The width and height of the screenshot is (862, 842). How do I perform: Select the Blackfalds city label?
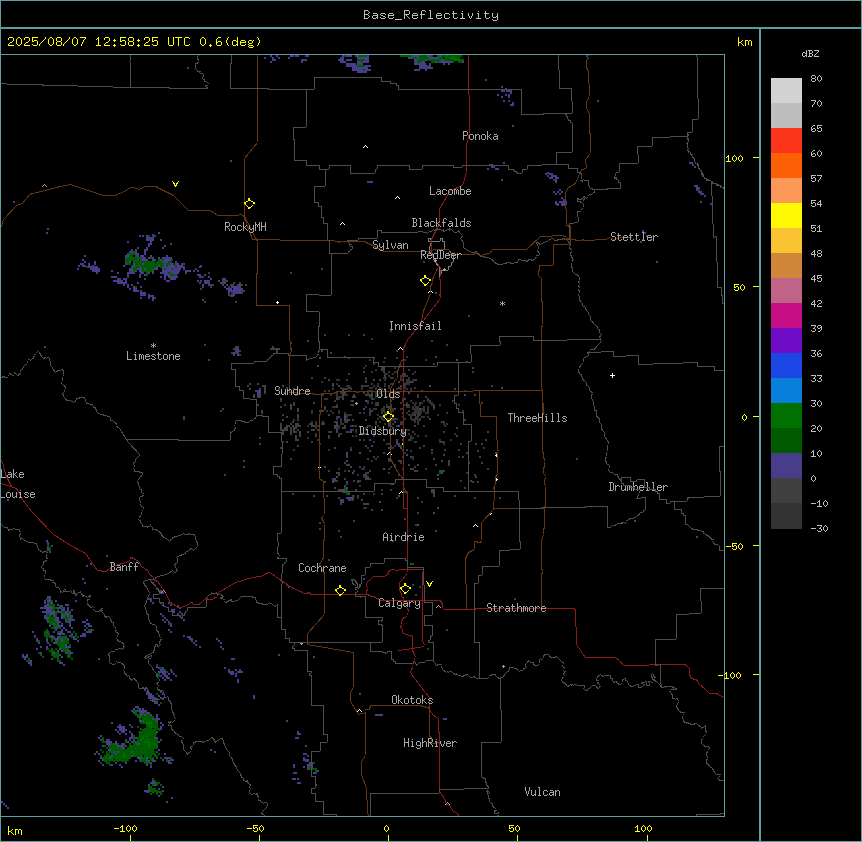(x=441, y=223)
